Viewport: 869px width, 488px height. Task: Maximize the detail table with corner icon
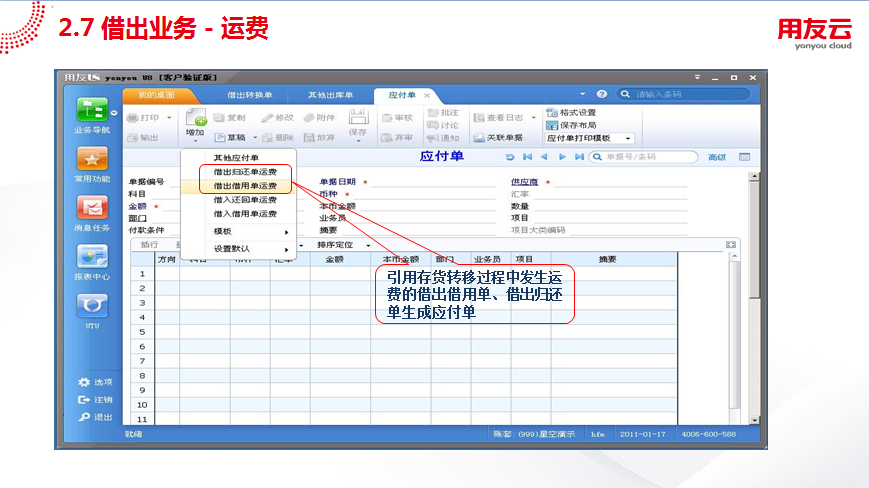click(731, 245)
